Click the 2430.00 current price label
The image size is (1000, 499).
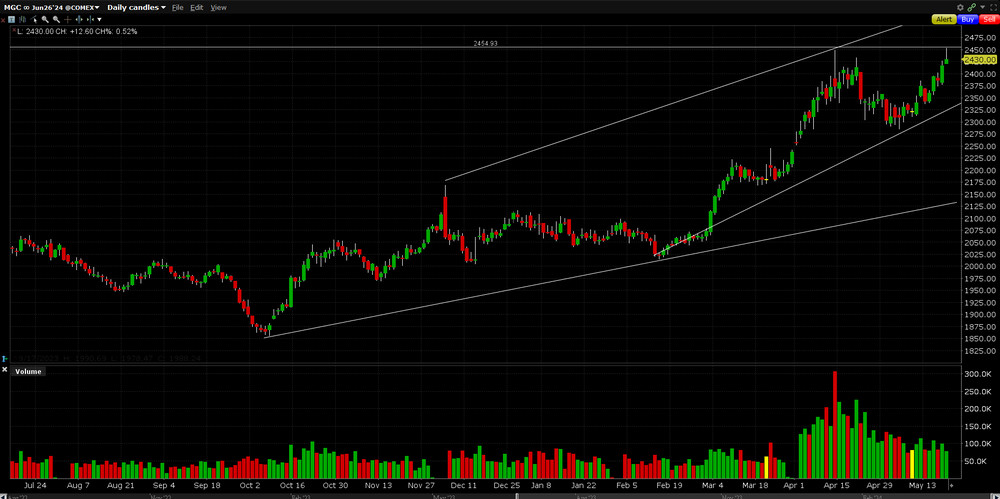coord(978,60)
